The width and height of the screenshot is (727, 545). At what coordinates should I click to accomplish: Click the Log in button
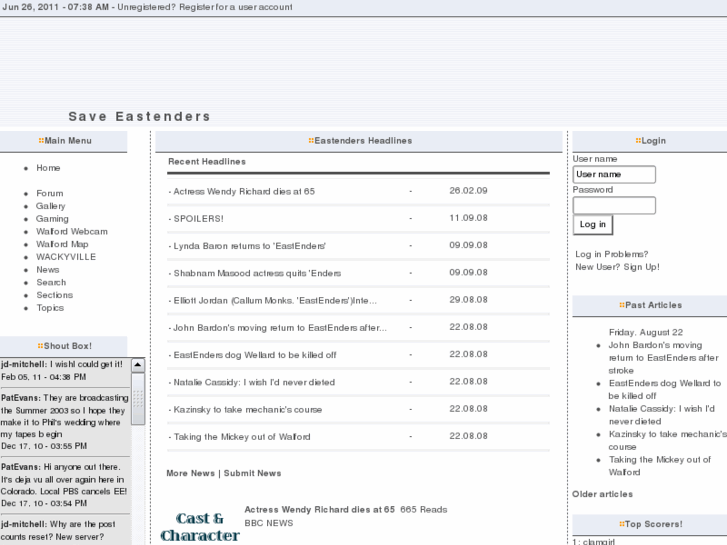pyautogui.click(x=593, y=224)
